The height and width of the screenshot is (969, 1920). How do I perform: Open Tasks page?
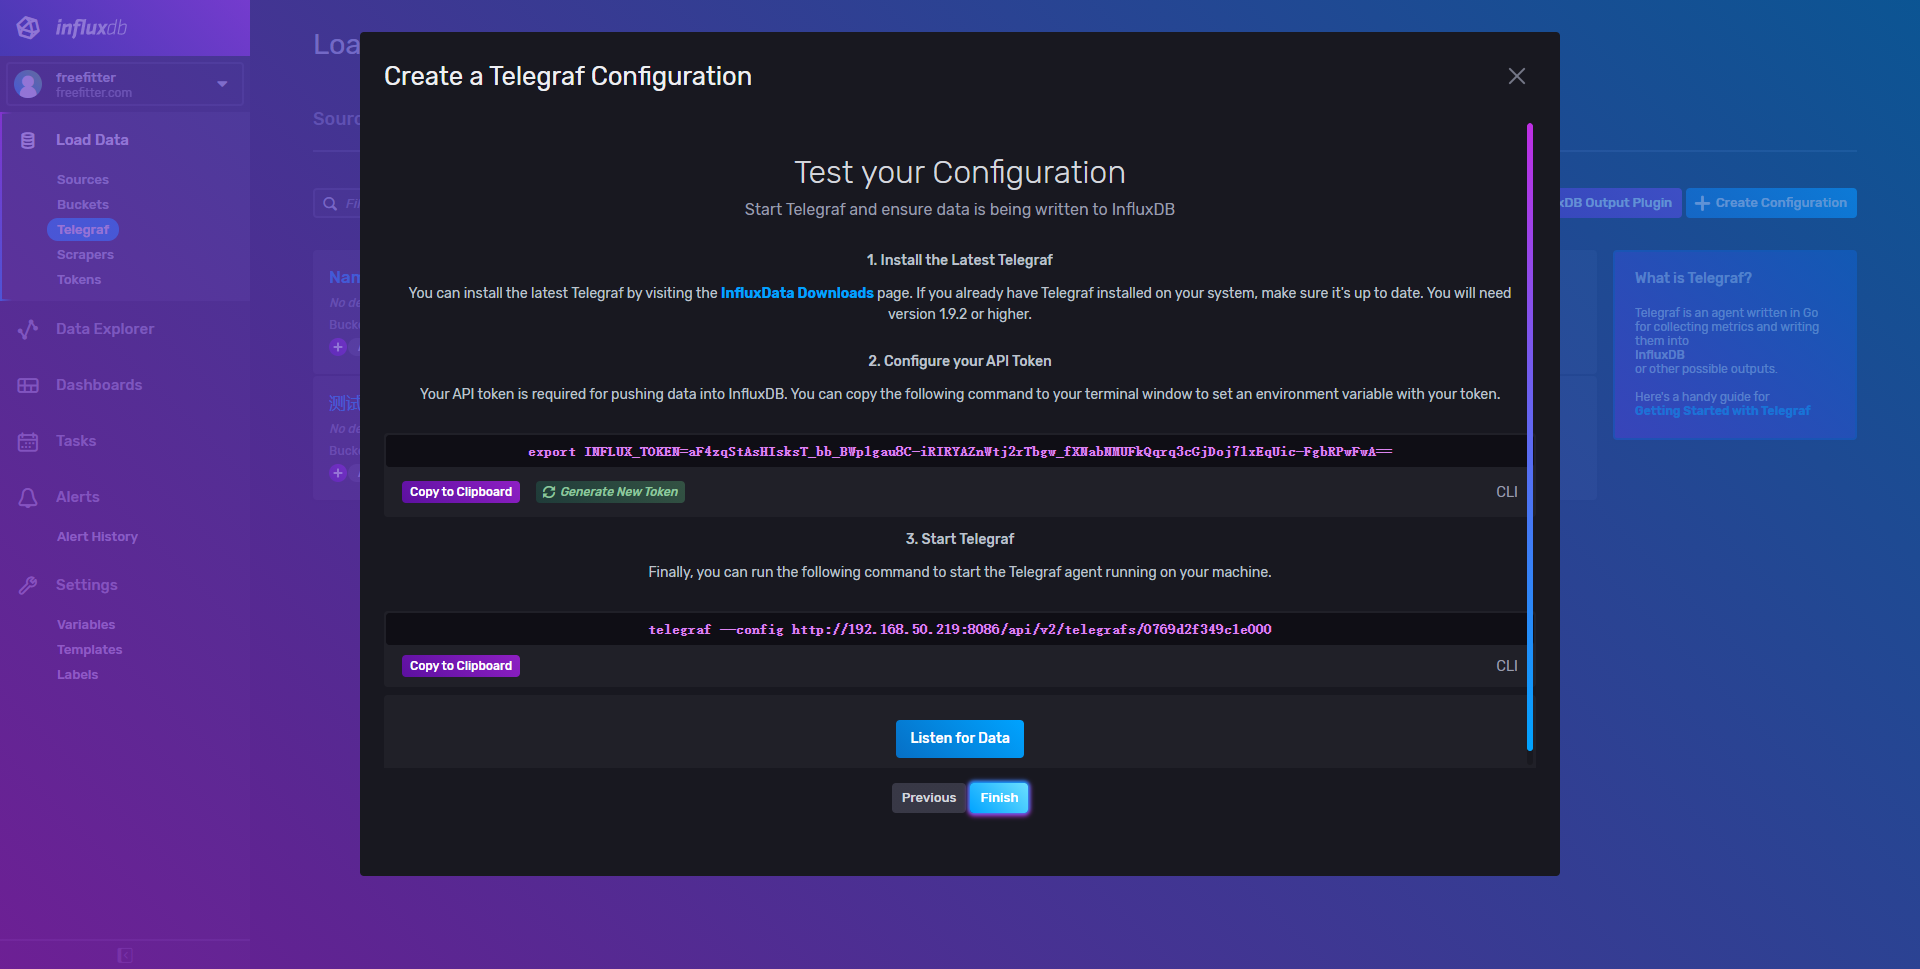pyautogui.click(x=76, y=441)
